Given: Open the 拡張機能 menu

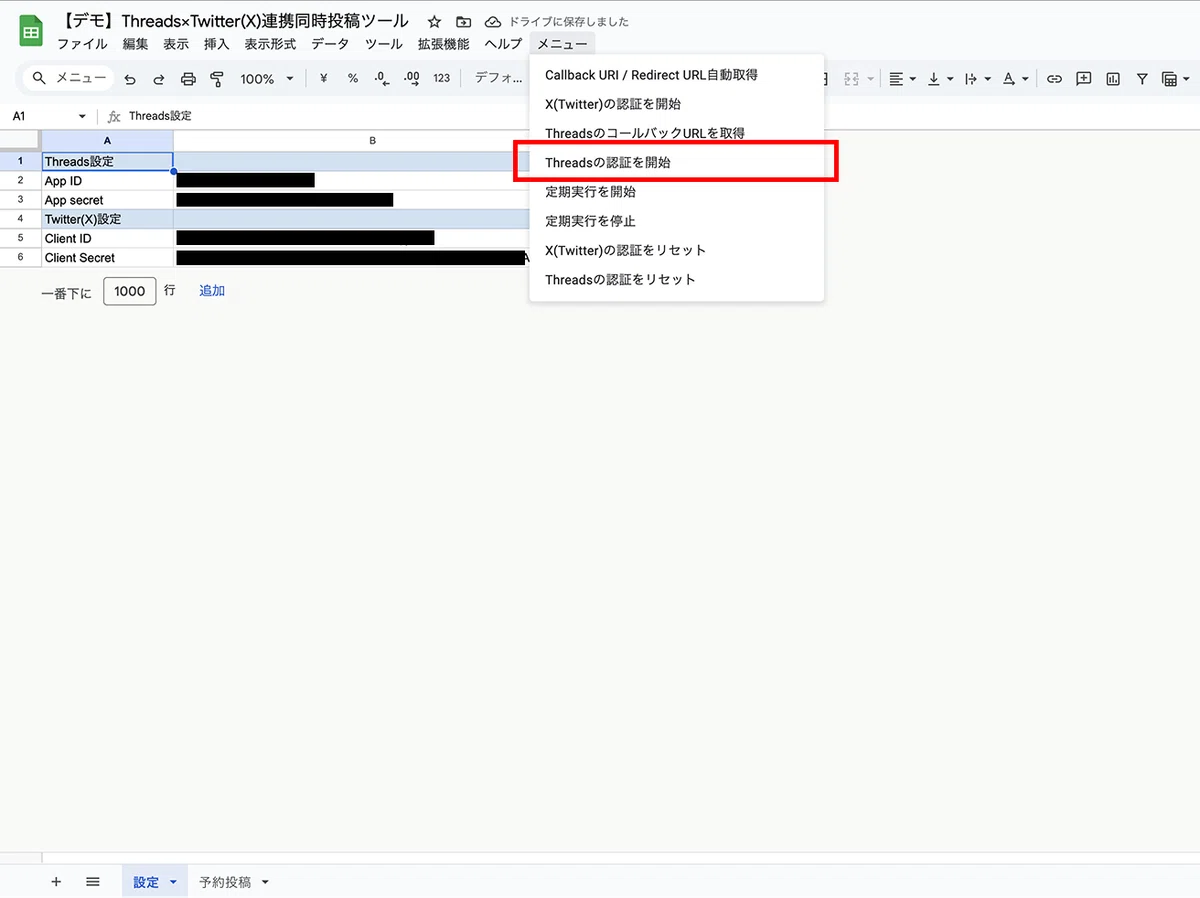Looking at the screenshot, I should pos(443,44).
